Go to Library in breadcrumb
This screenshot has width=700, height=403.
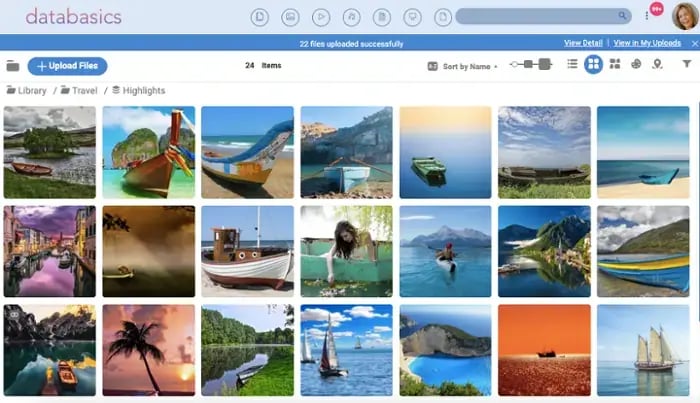coord(31,90)
